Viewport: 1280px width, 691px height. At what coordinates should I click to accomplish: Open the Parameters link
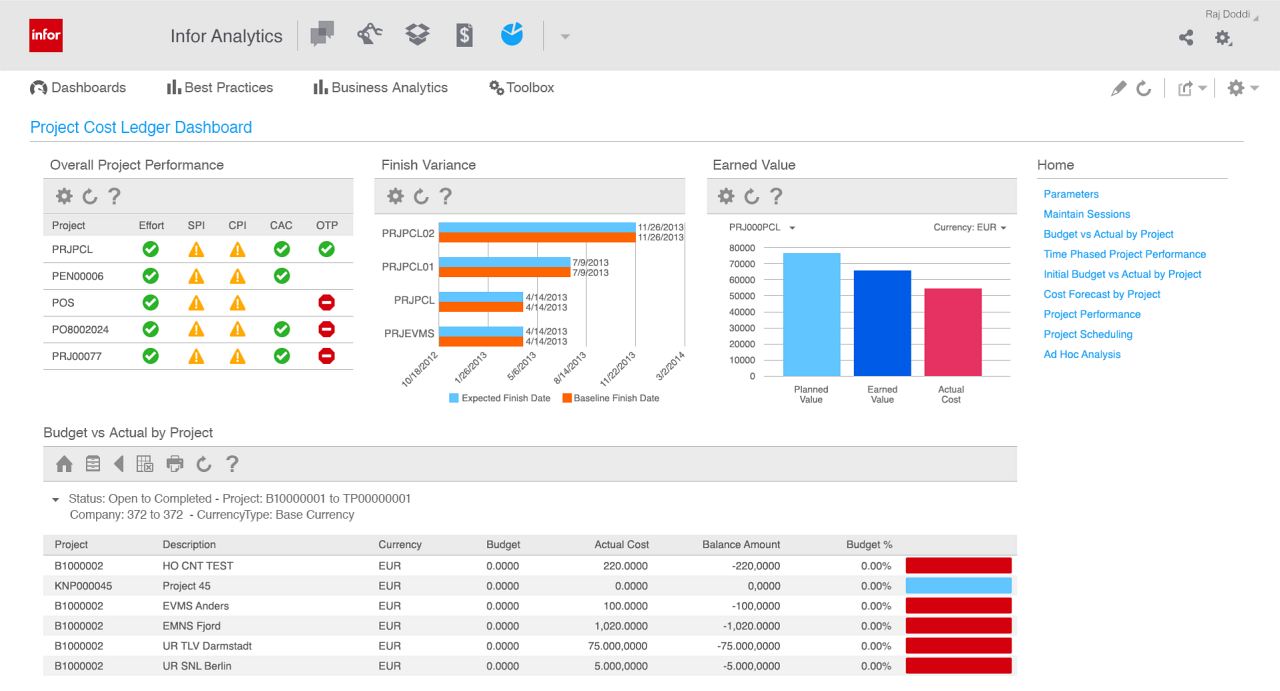pyautogui.click(x=1071, y=194)
